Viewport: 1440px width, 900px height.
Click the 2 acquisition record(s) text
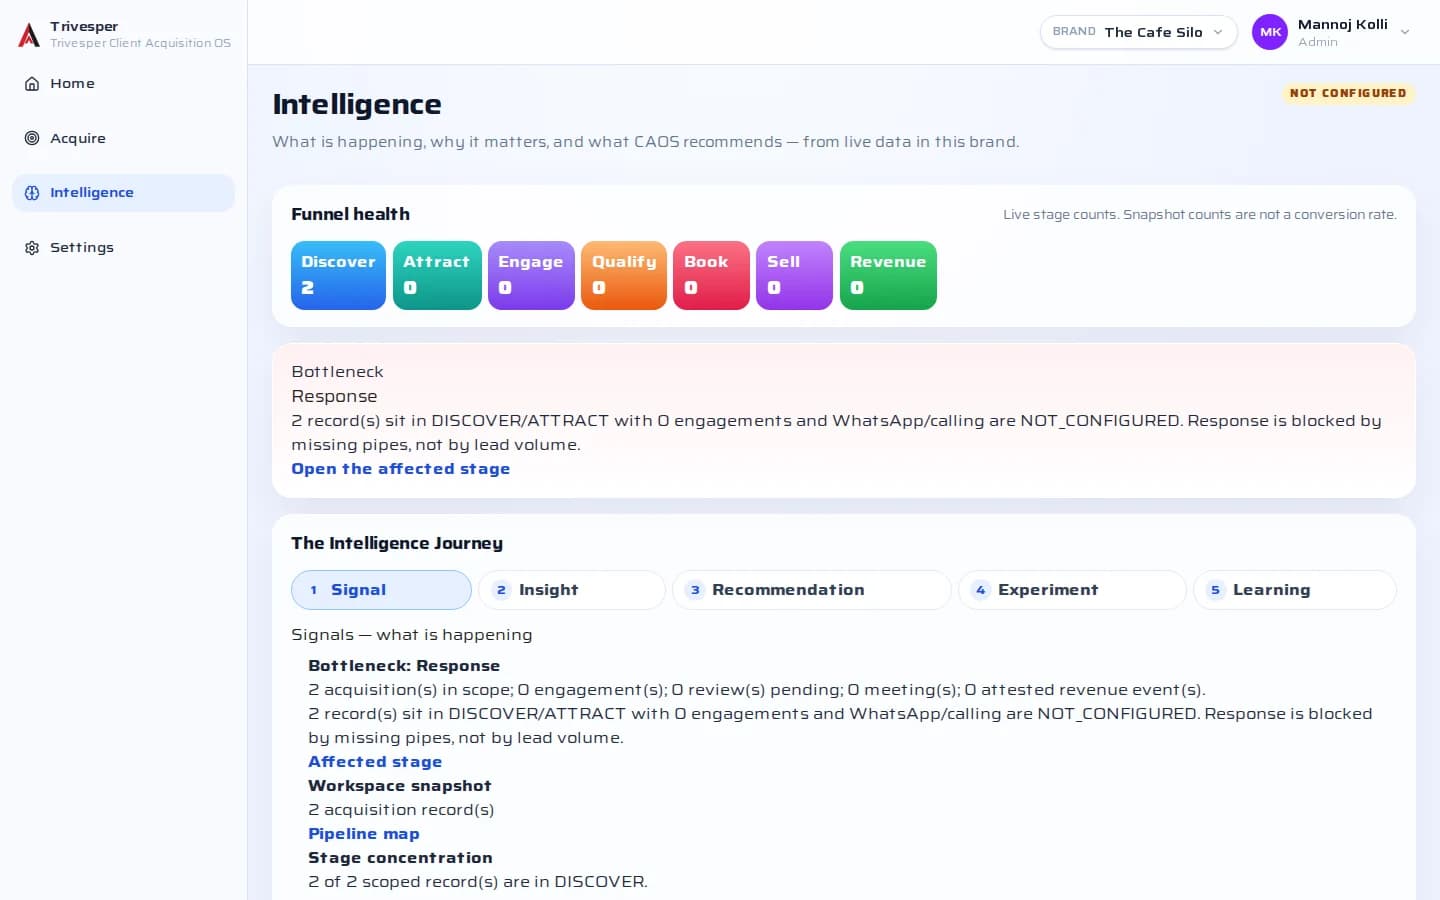click(x=401, y=810)
